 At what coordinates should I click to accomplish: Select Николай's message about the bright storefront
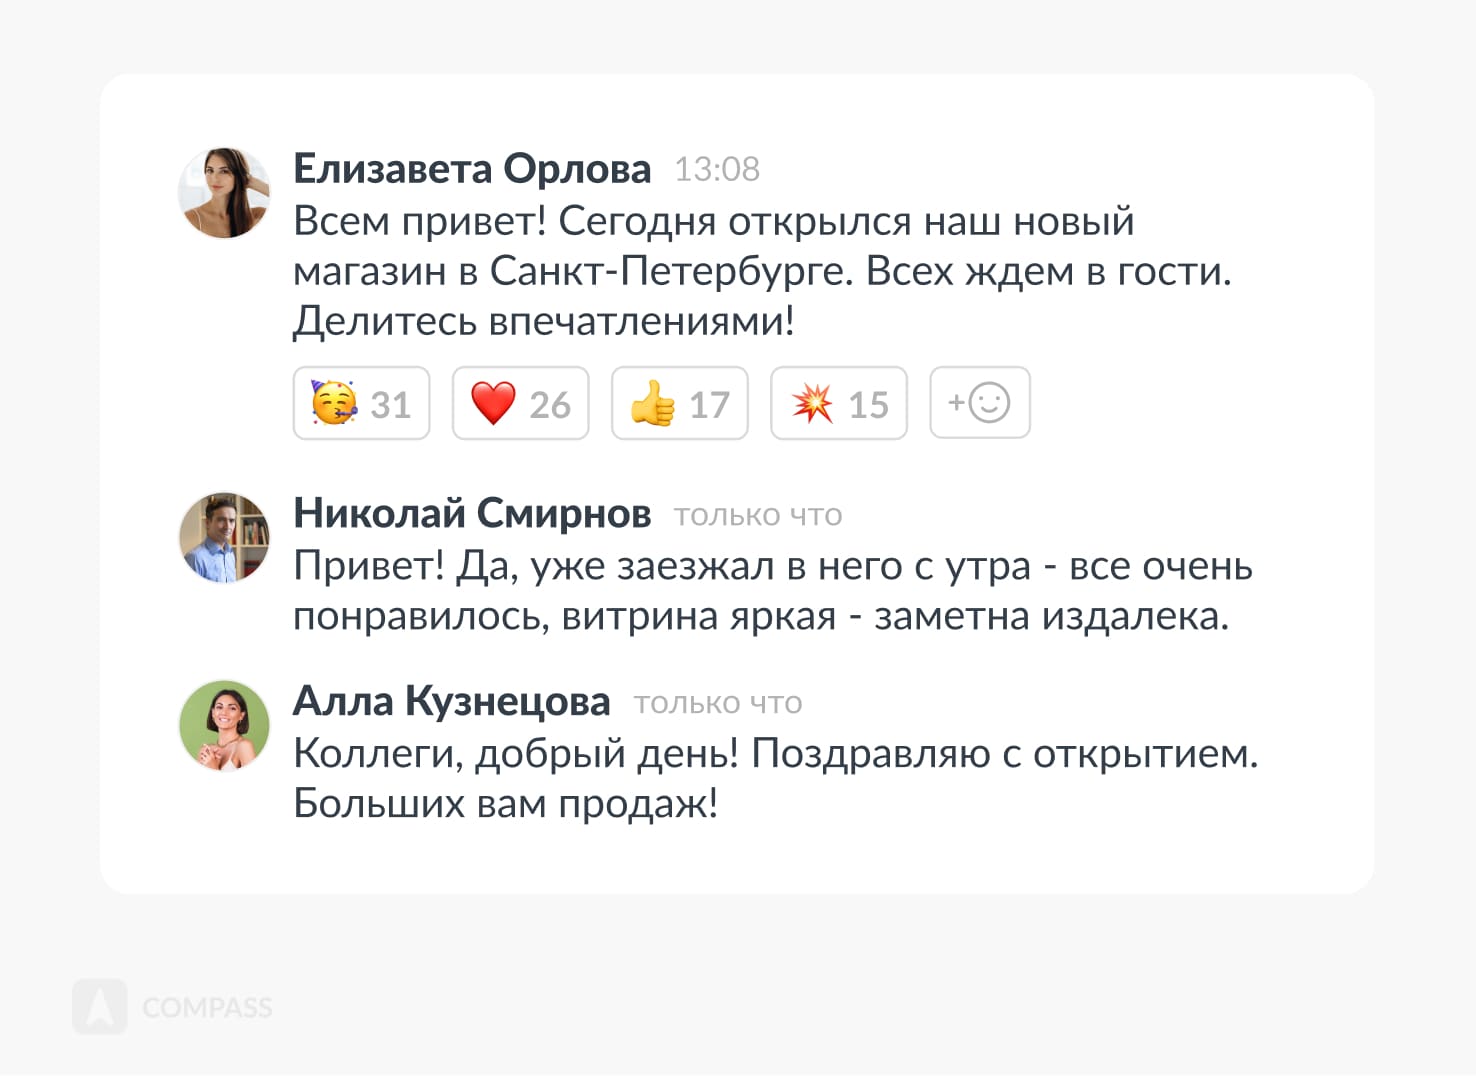(x=772, y=591)
